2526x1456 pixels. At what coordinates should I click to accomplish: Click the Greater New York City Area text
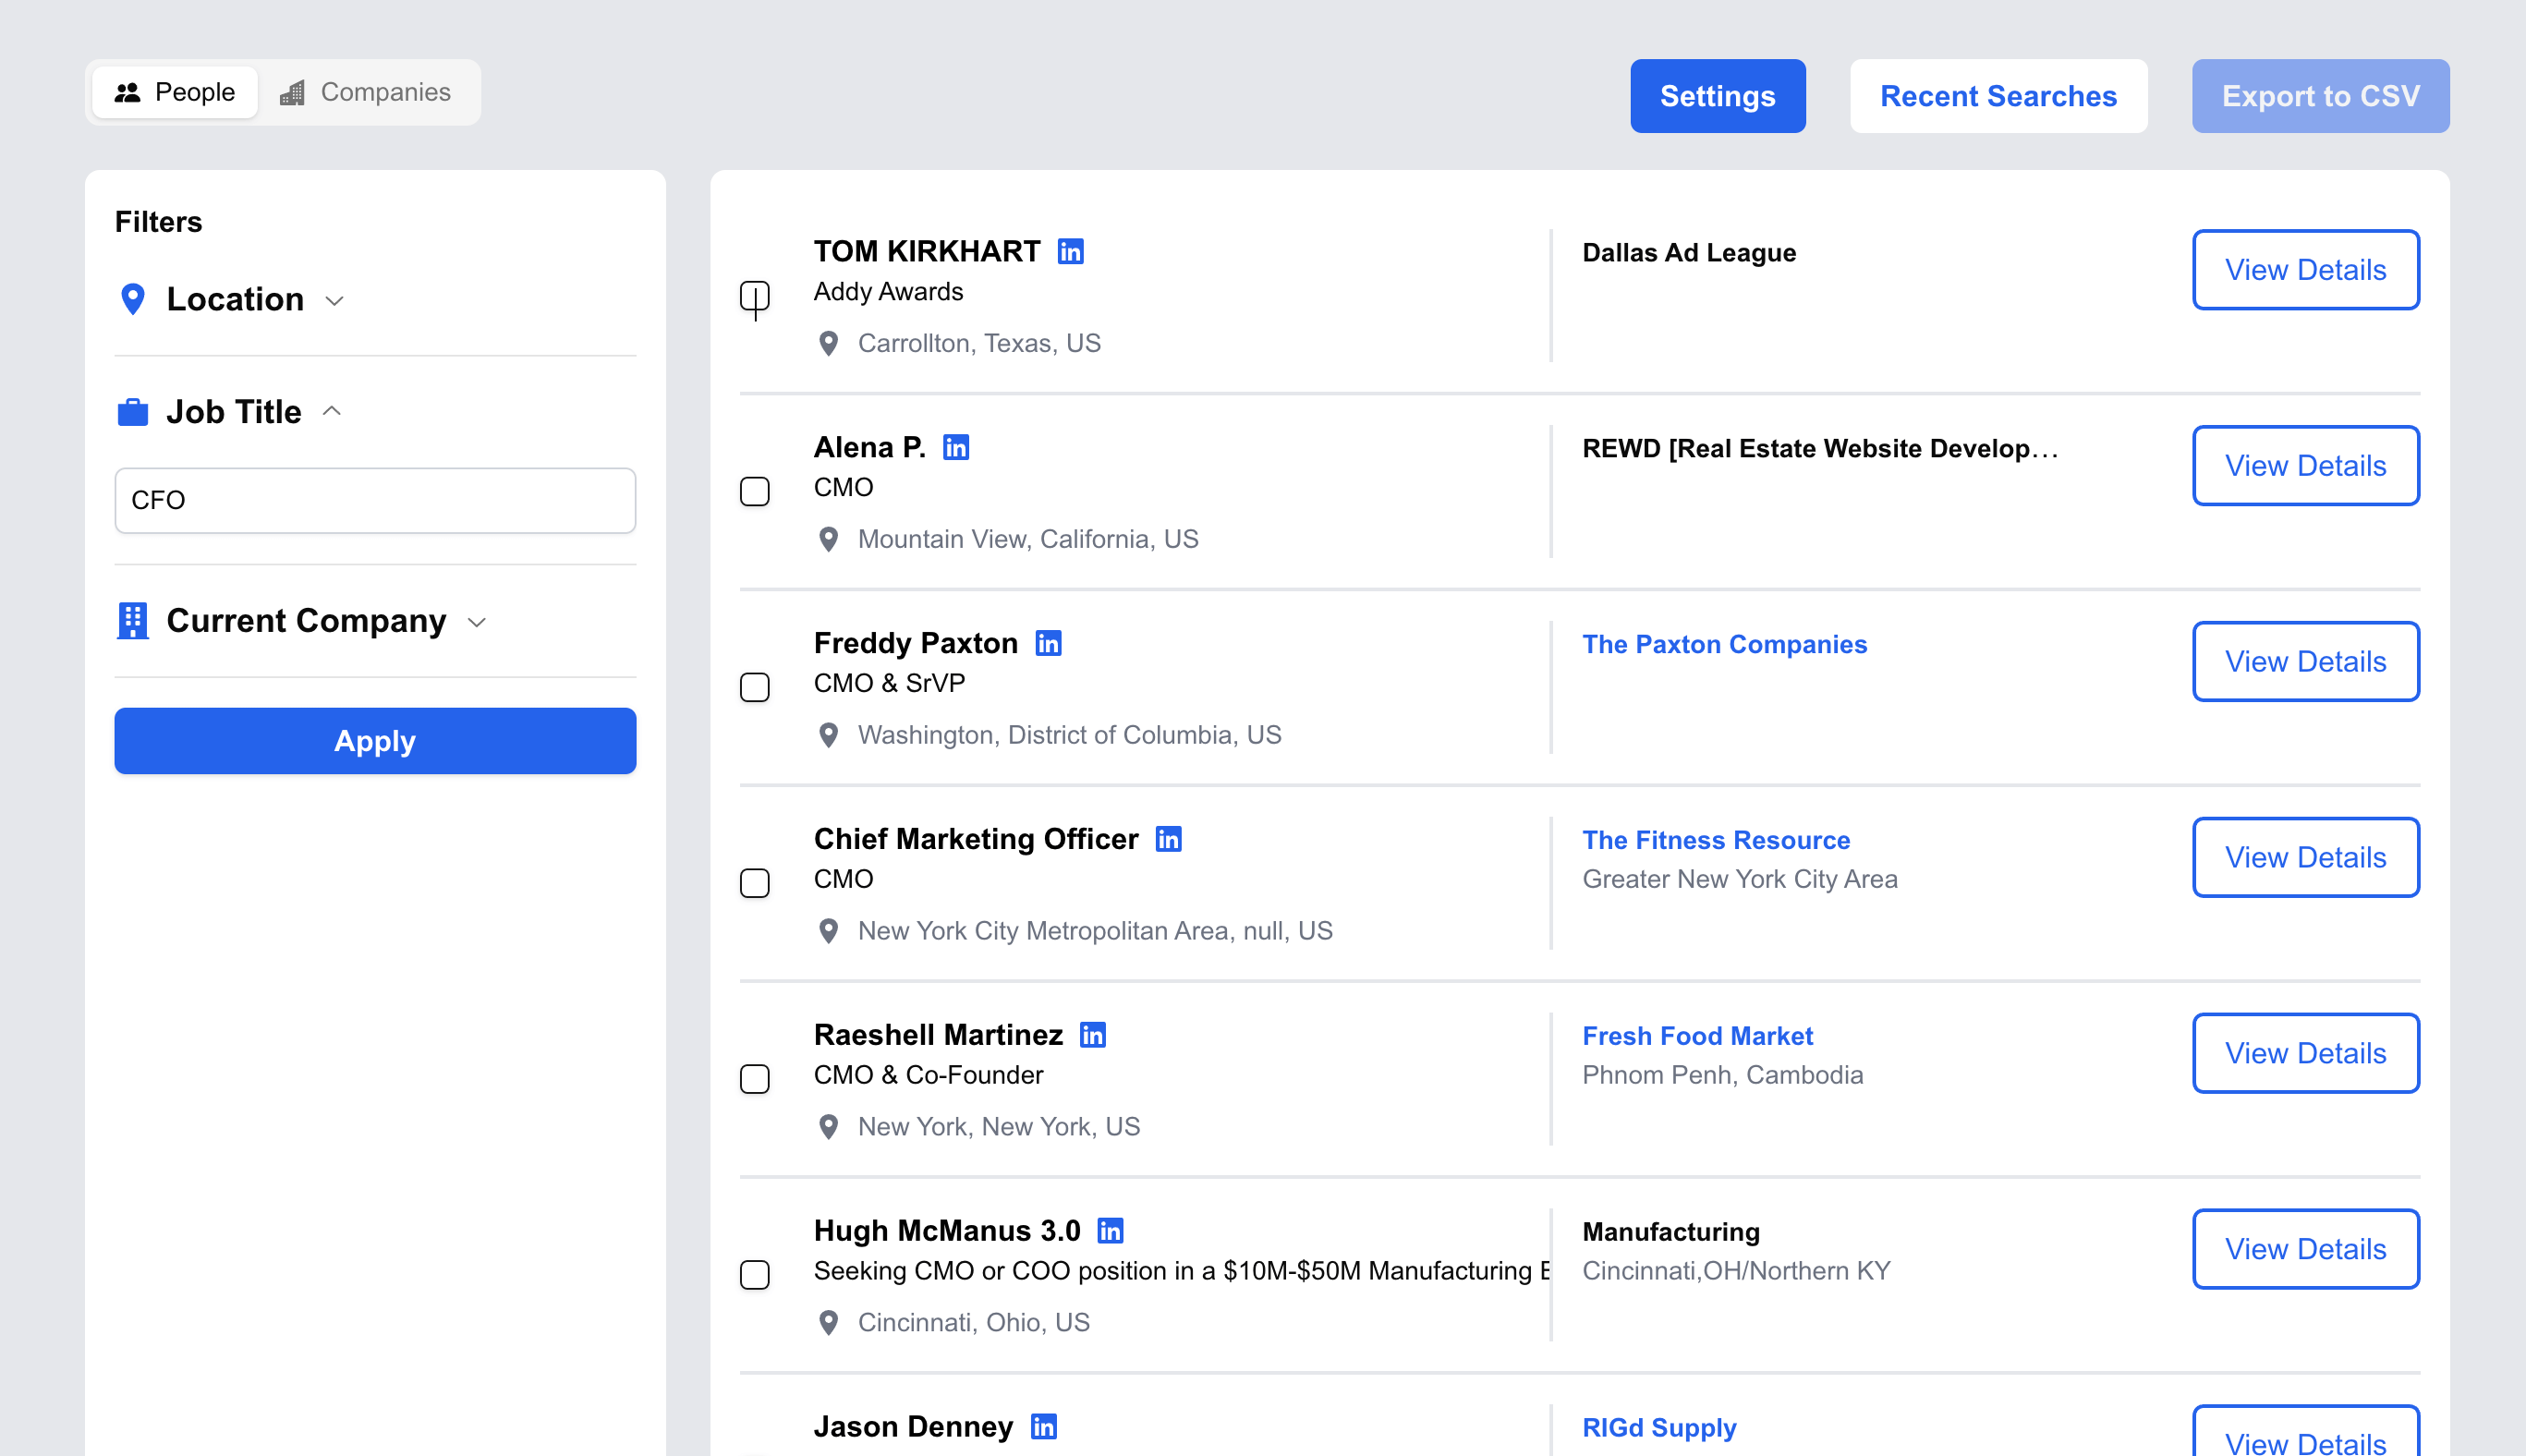pos(1739,880)
